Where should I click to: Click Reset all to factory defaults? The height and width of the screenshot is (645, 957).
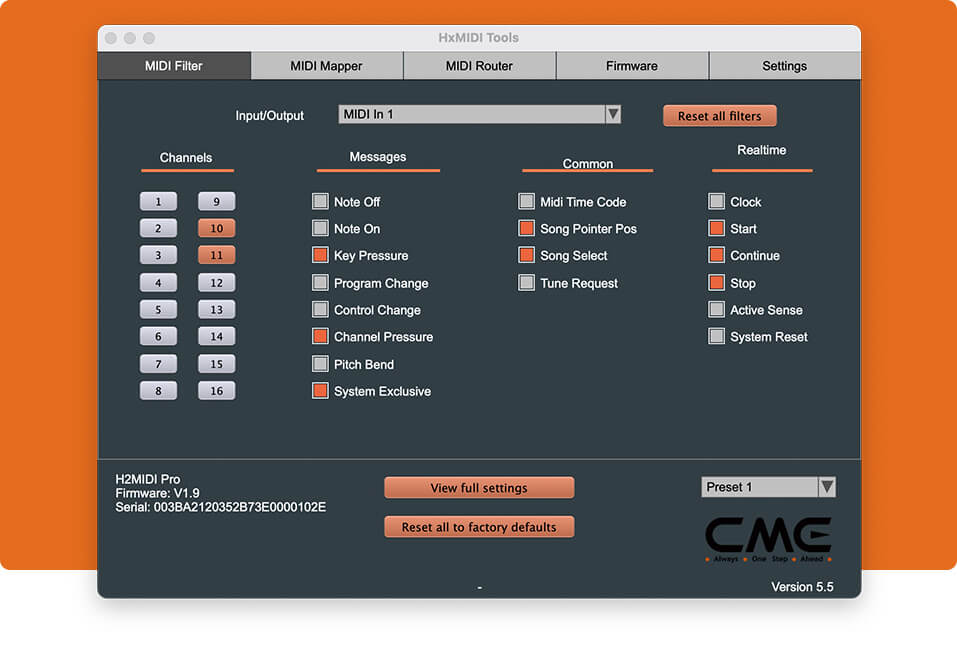coord(479,527)
